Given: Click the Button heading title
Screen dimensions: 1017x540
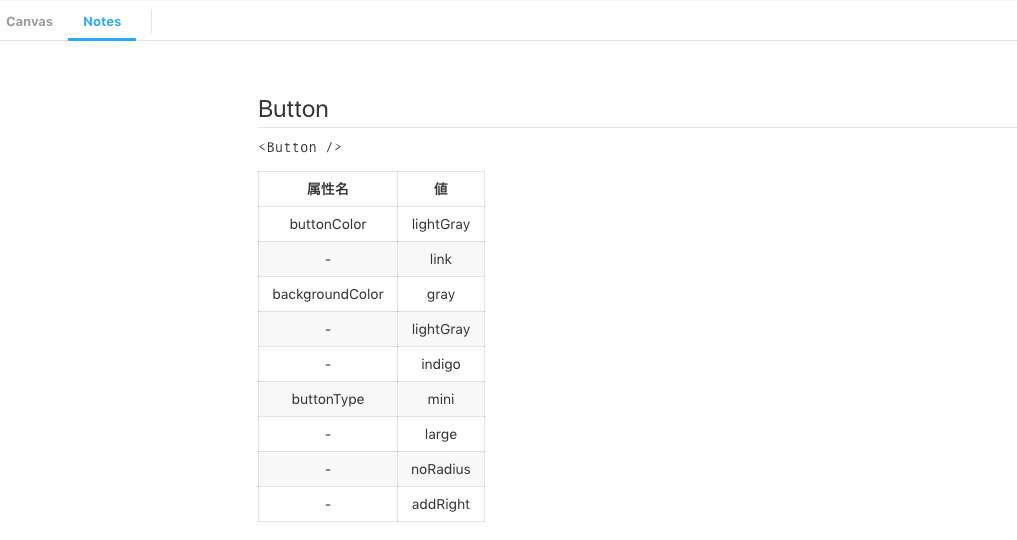Looking at the screenshot, I should tap(293, 109).
